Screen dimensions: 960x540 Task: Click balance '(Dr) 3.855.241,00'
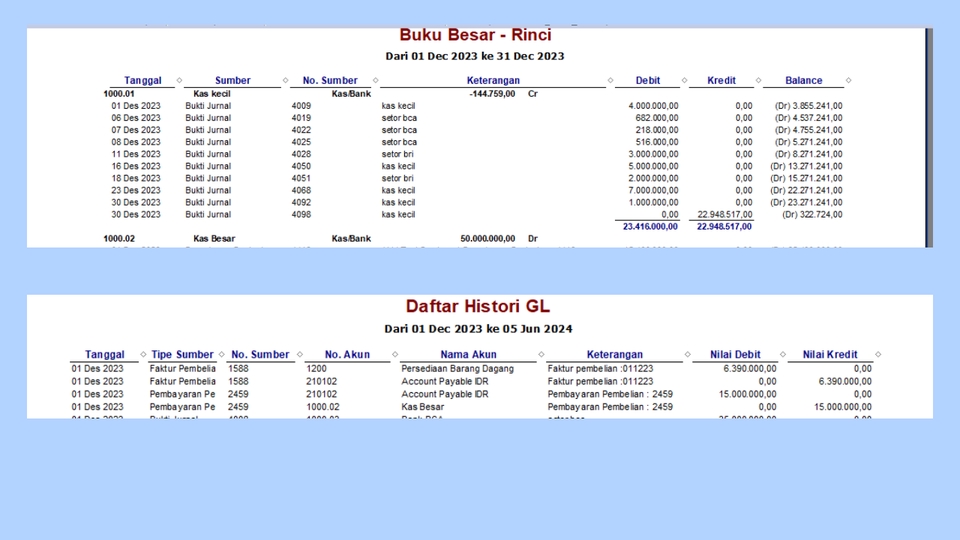point(809,106)
